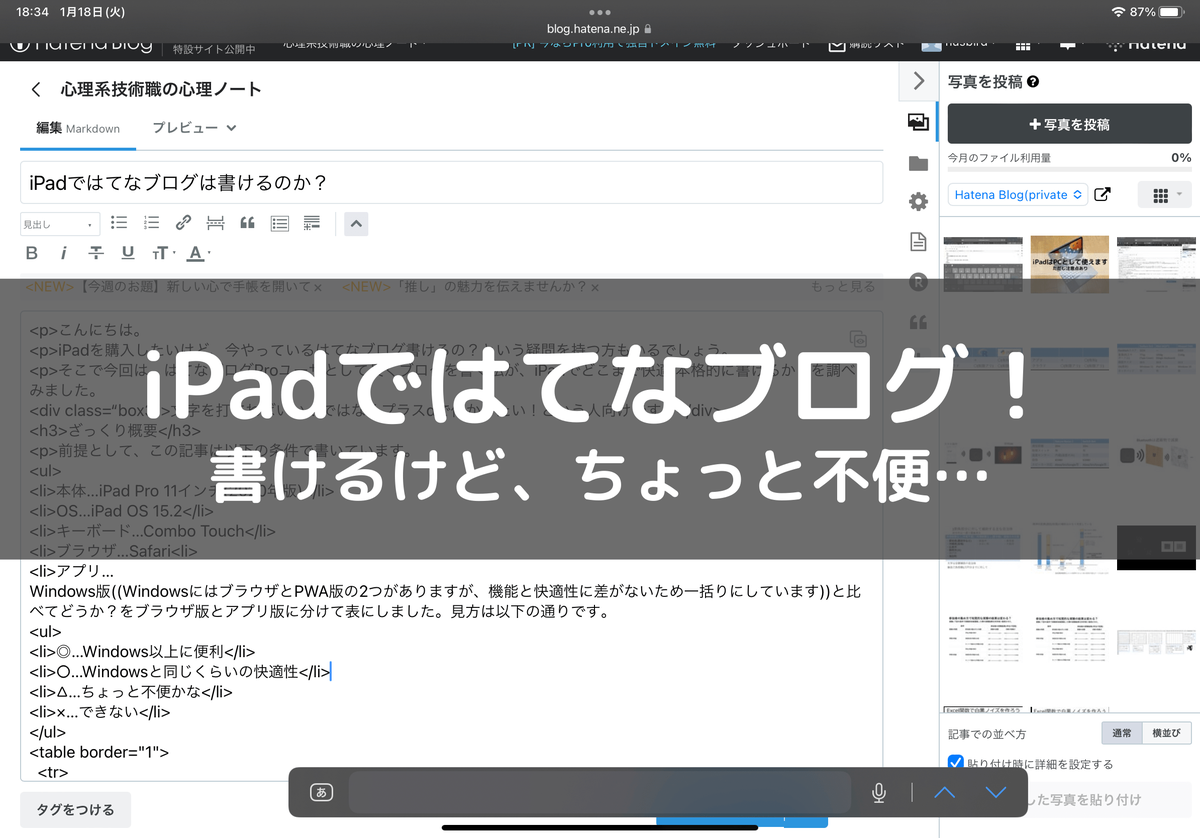Image resolution: width=1200 pixels, height=838 pixels.
Task: Click the 記事での並べ方 label
Action: tap(986, 733)
